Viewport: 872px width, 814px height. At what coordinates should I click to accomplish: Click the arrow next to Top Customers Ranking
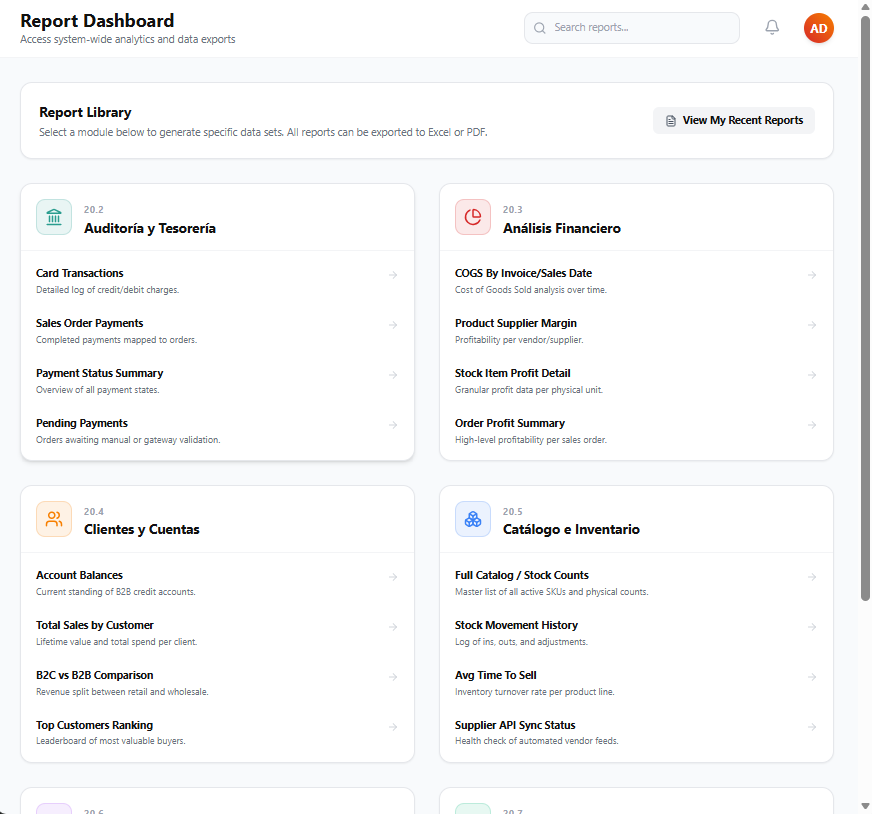393,727
